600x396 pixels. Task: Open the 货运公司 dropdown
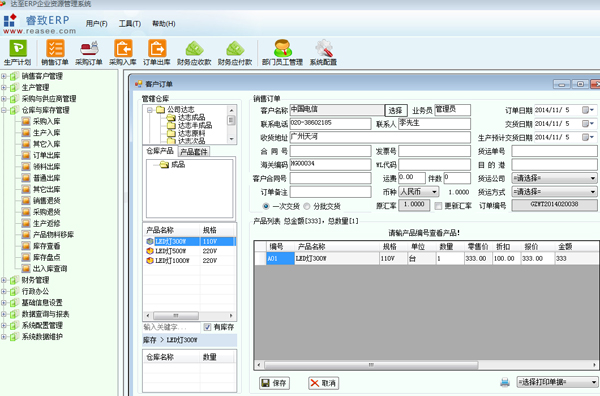pyautogui.click(x=592, y=178)
